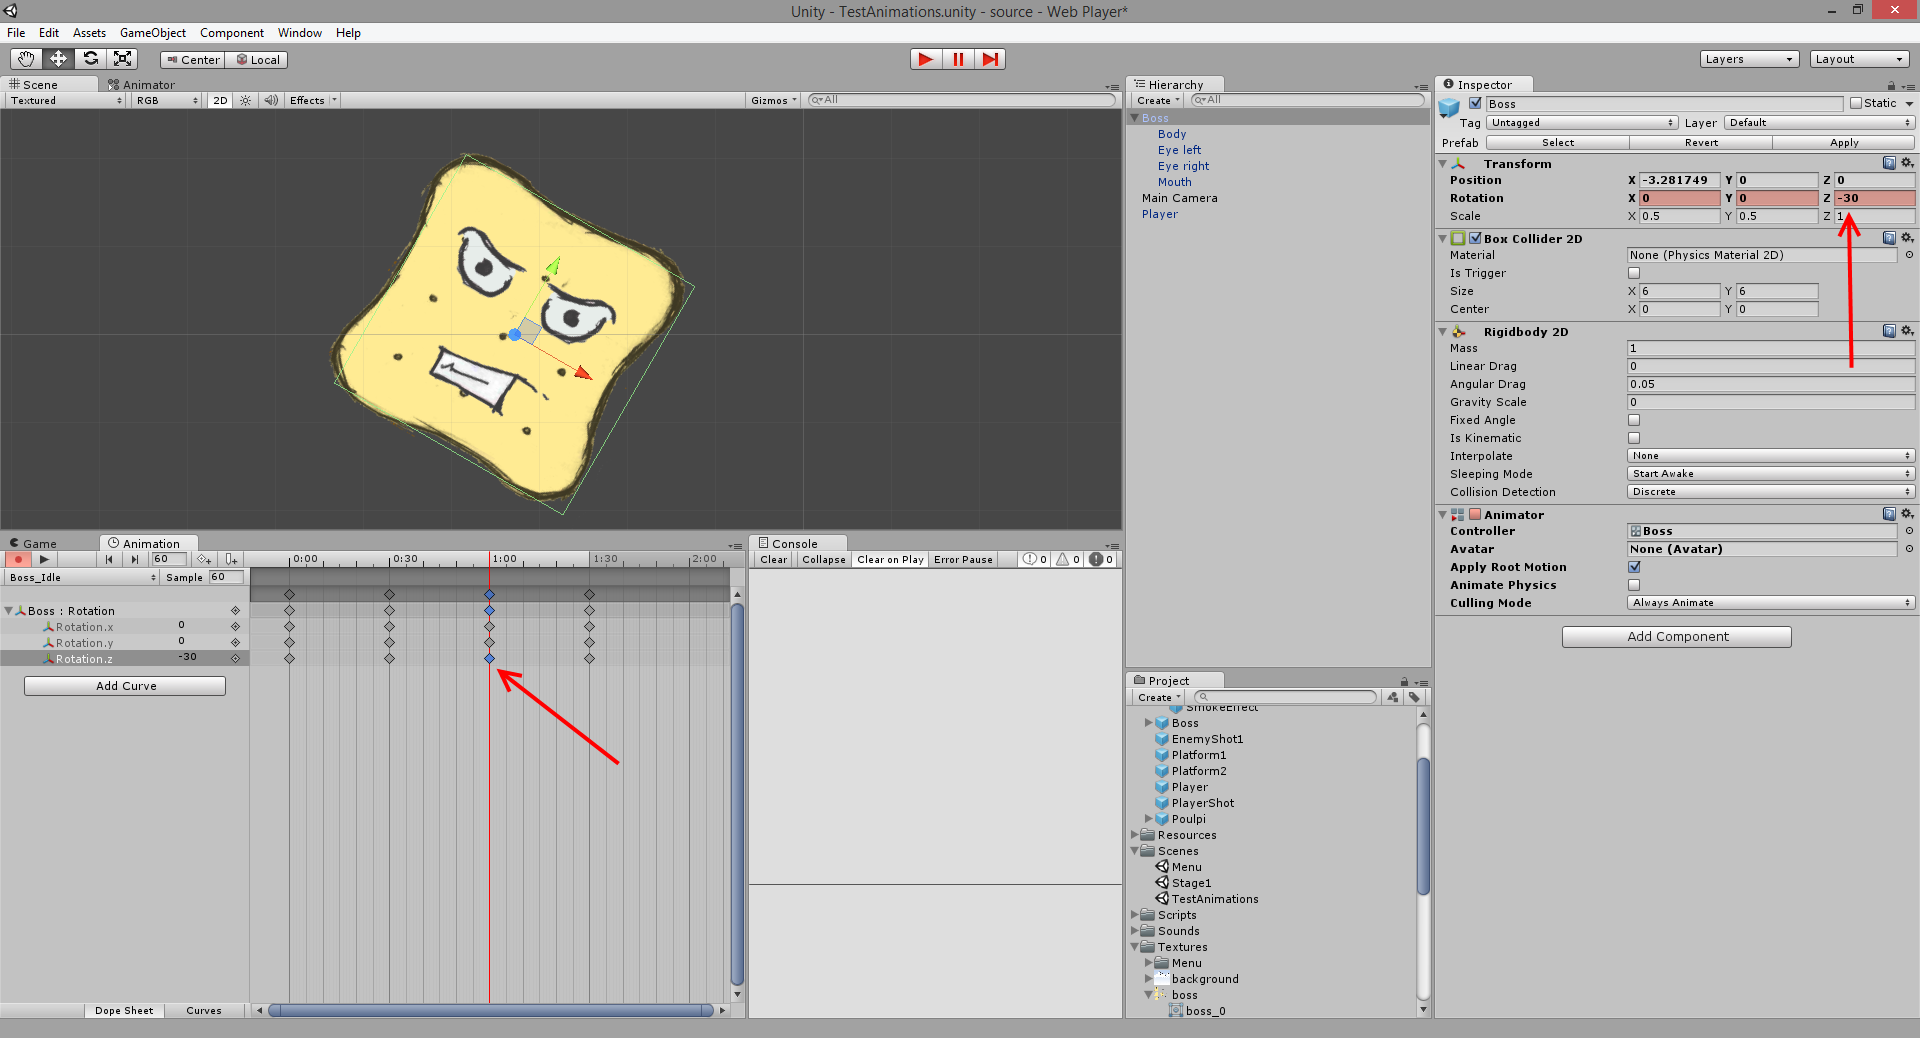Open the Tag Untagged dropdown
Screen dimensions: 1920x1038
(x=1582, y=123)
